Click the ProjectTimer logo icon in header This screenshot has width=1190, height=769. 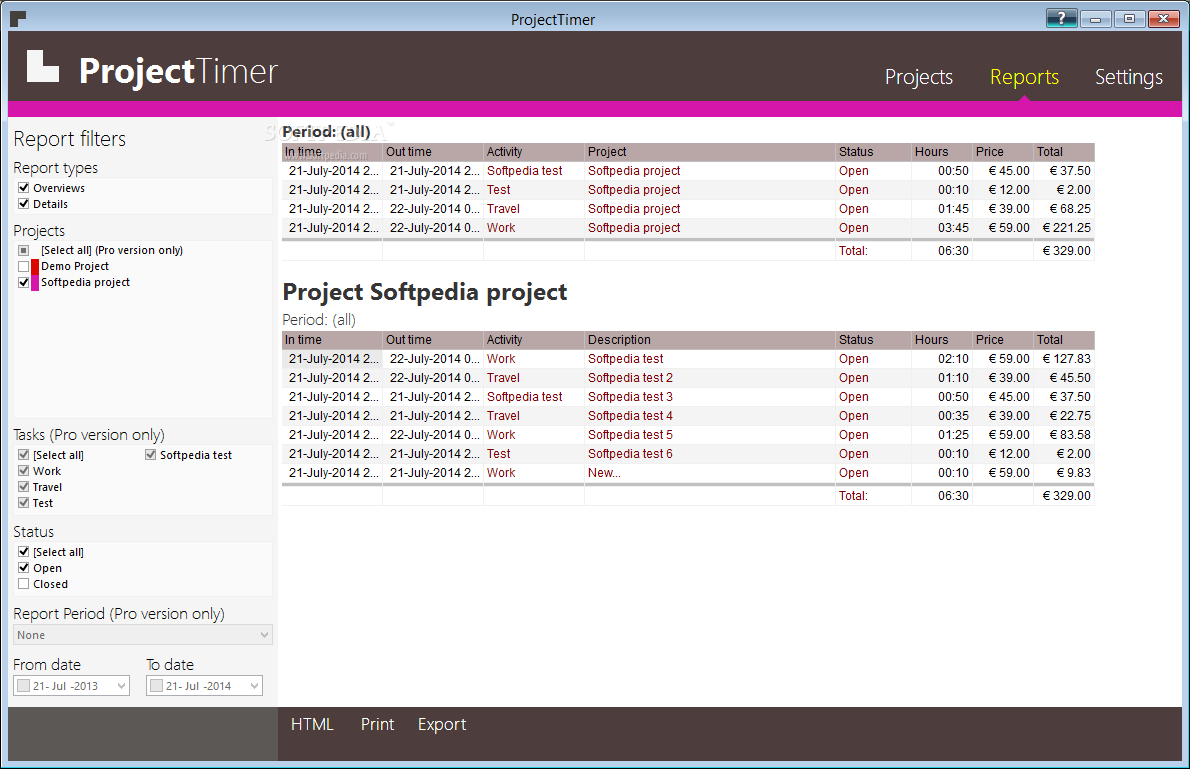(x=42, y=66)
